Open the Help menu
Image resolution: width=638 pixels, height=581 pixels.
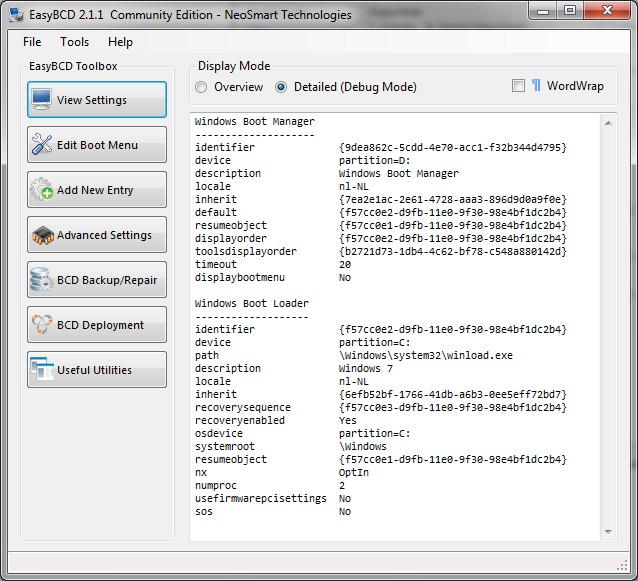pos(120,42)
